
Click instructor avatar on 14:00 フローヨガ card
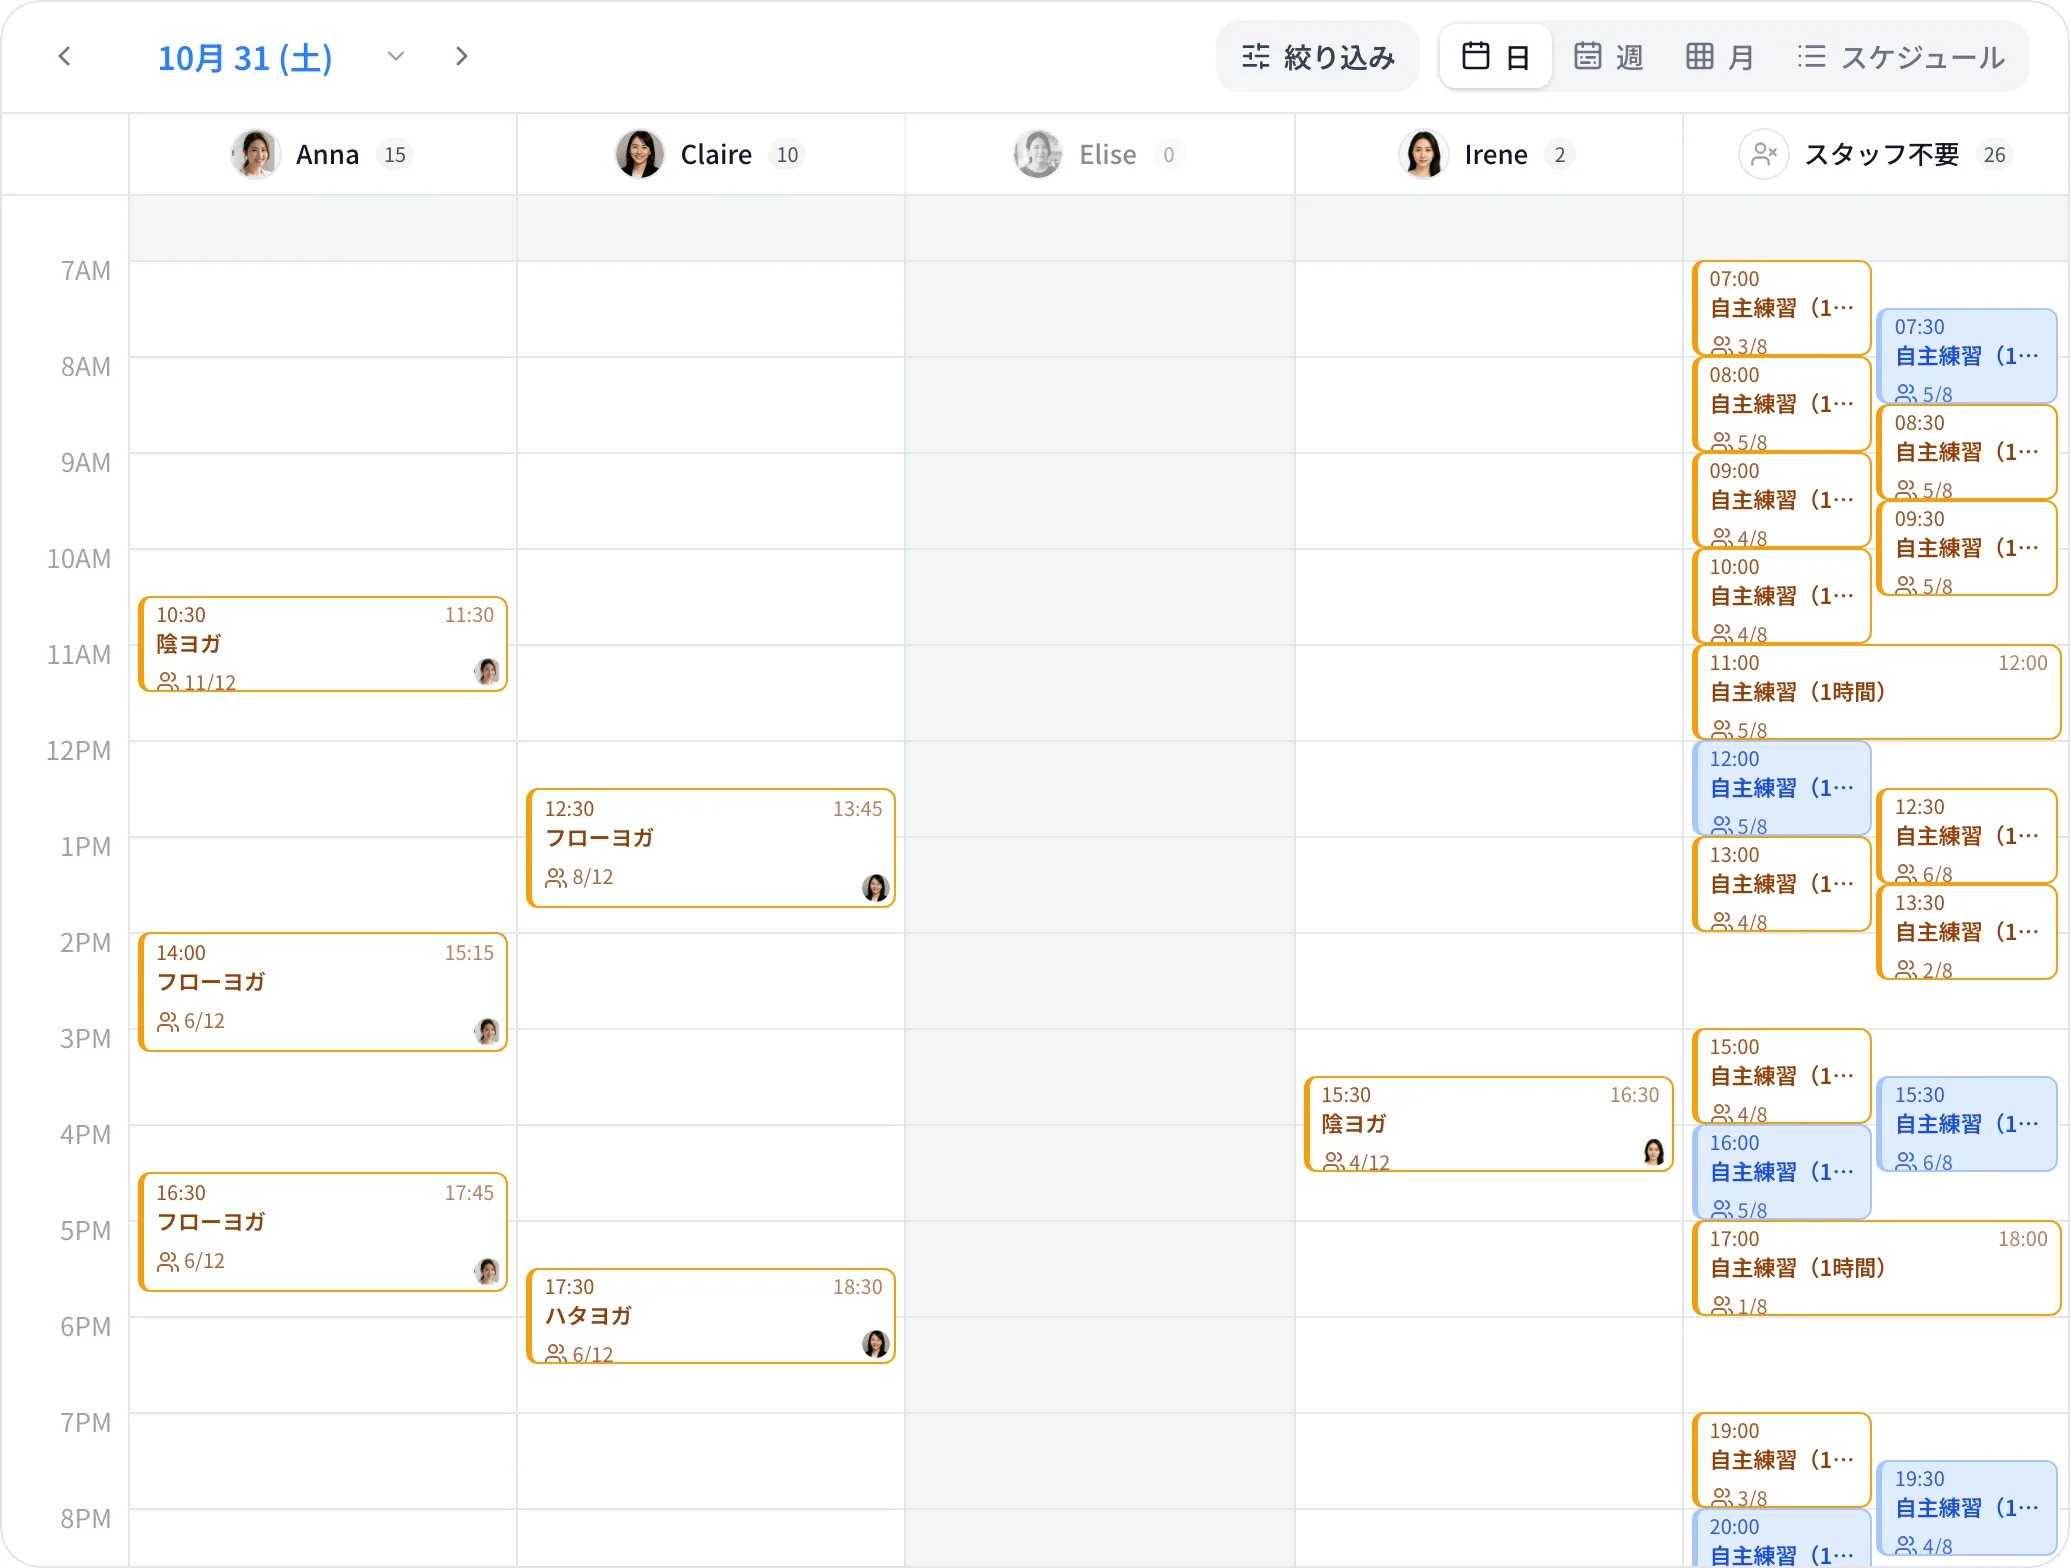click(x=487, y=1031)
